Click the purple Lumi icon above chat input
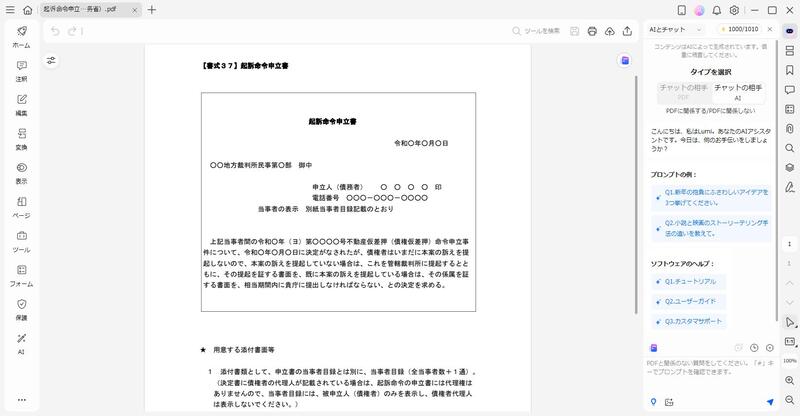The width and height of the screenshot is (800, 416). tap(654, 348)
